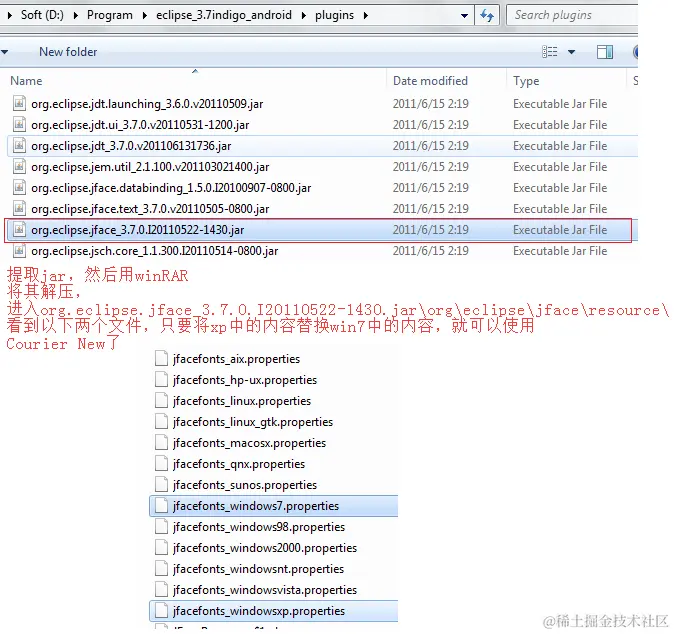674x634 pixels.
Task: Click the file icon of jfacefonts_macosx.properties
Action: click(161, 443)
